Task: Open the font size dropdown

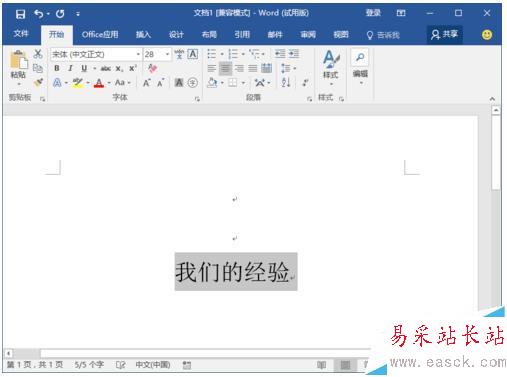Action: [x=167, y=54]
